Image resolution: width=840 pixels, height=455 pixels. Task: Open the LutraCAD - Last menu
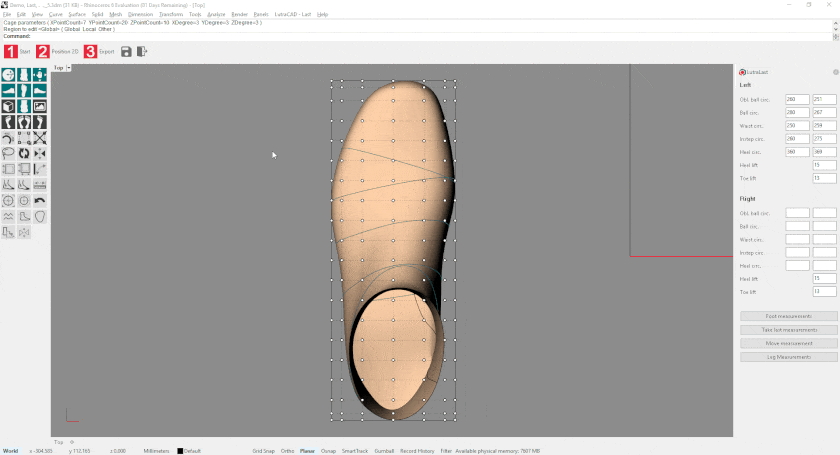point(295,15)
